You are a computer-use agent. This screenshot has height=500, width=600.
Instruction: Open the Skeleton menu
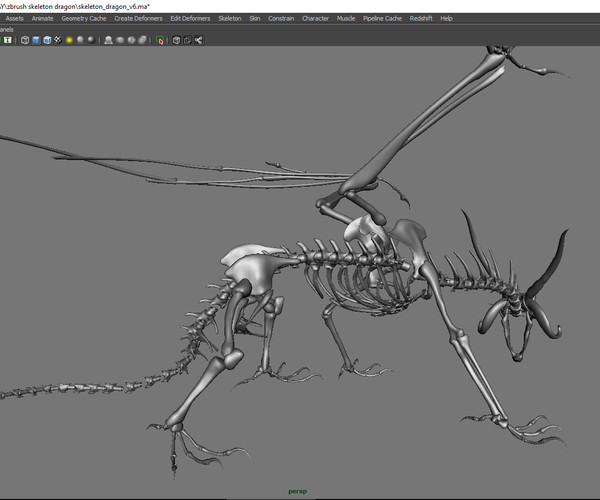click(x=230, y=18)
